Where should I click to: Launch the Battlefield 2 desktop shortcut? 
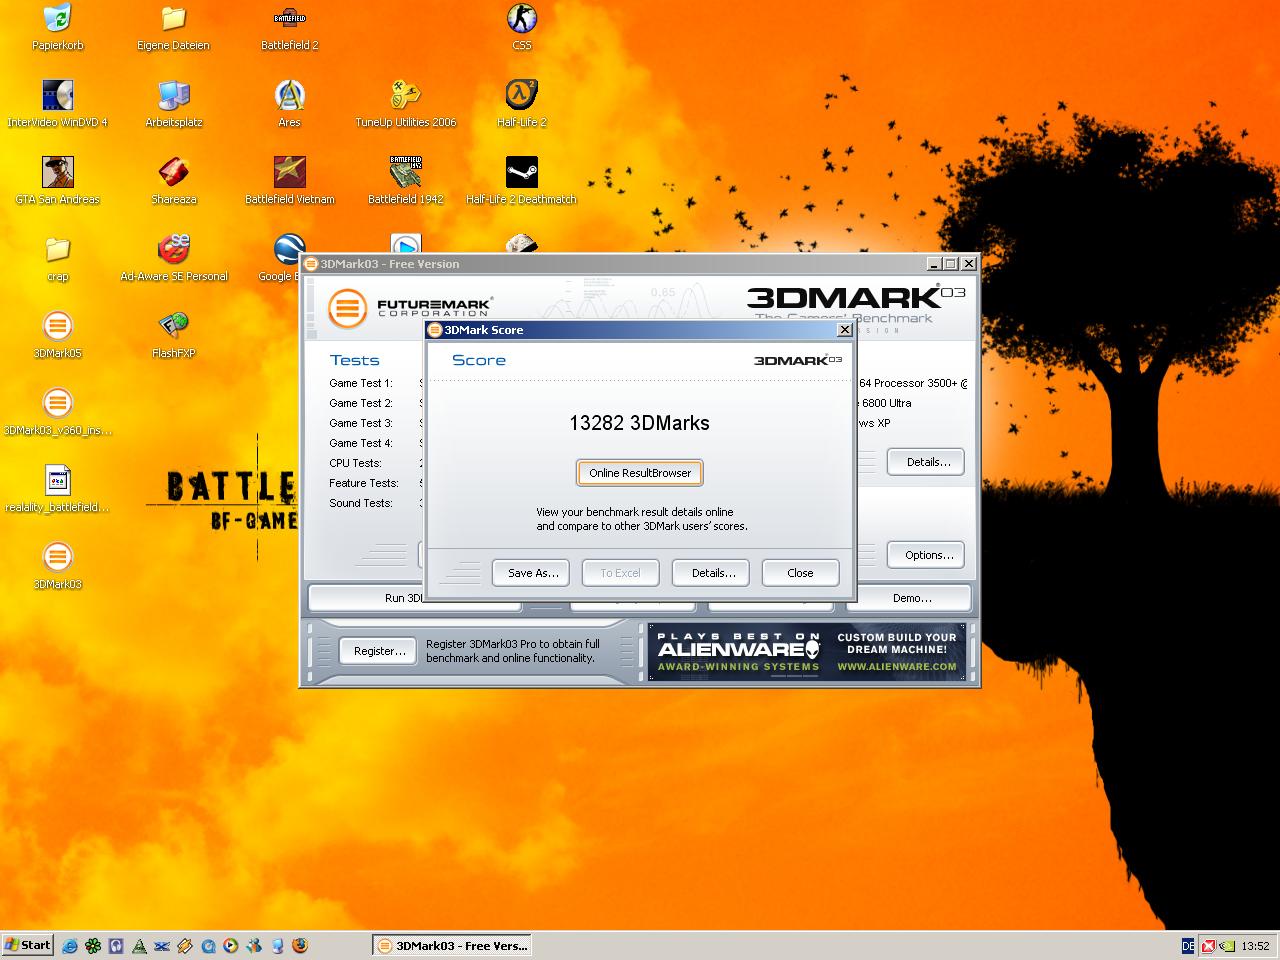(x=289, y=27)
